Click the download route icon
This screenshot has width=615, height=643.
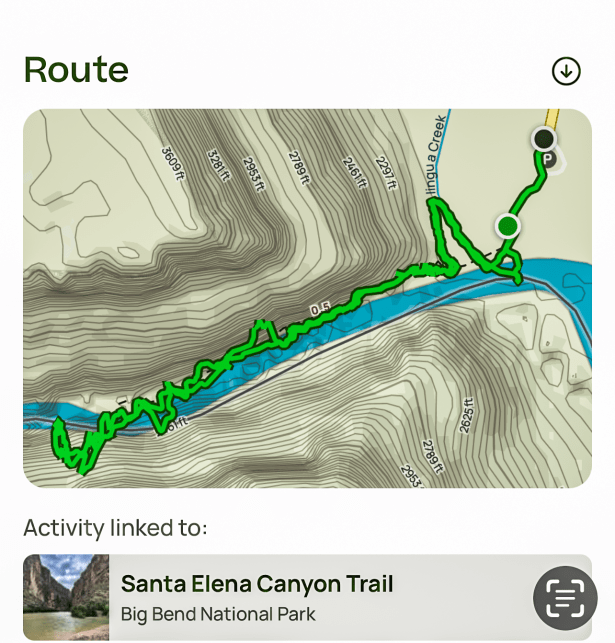(x=566, y=71)
